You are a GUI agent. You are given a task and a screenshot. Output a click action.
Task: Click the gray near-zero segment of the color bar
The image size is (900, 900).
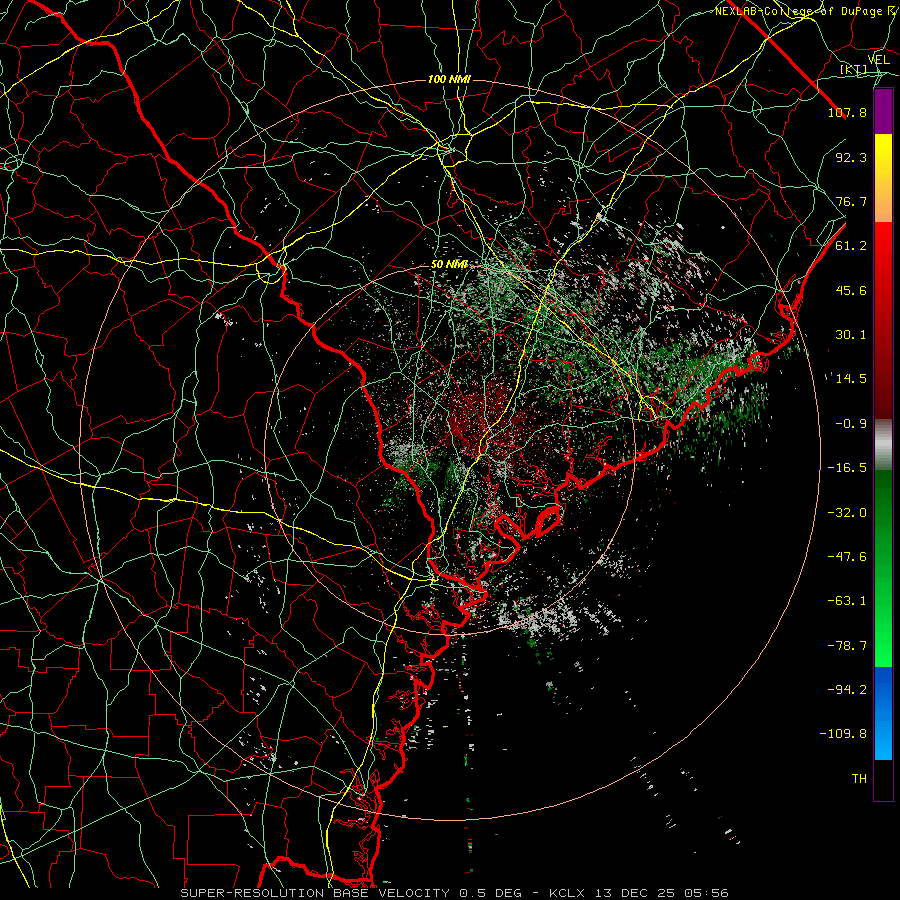point(883,445)
